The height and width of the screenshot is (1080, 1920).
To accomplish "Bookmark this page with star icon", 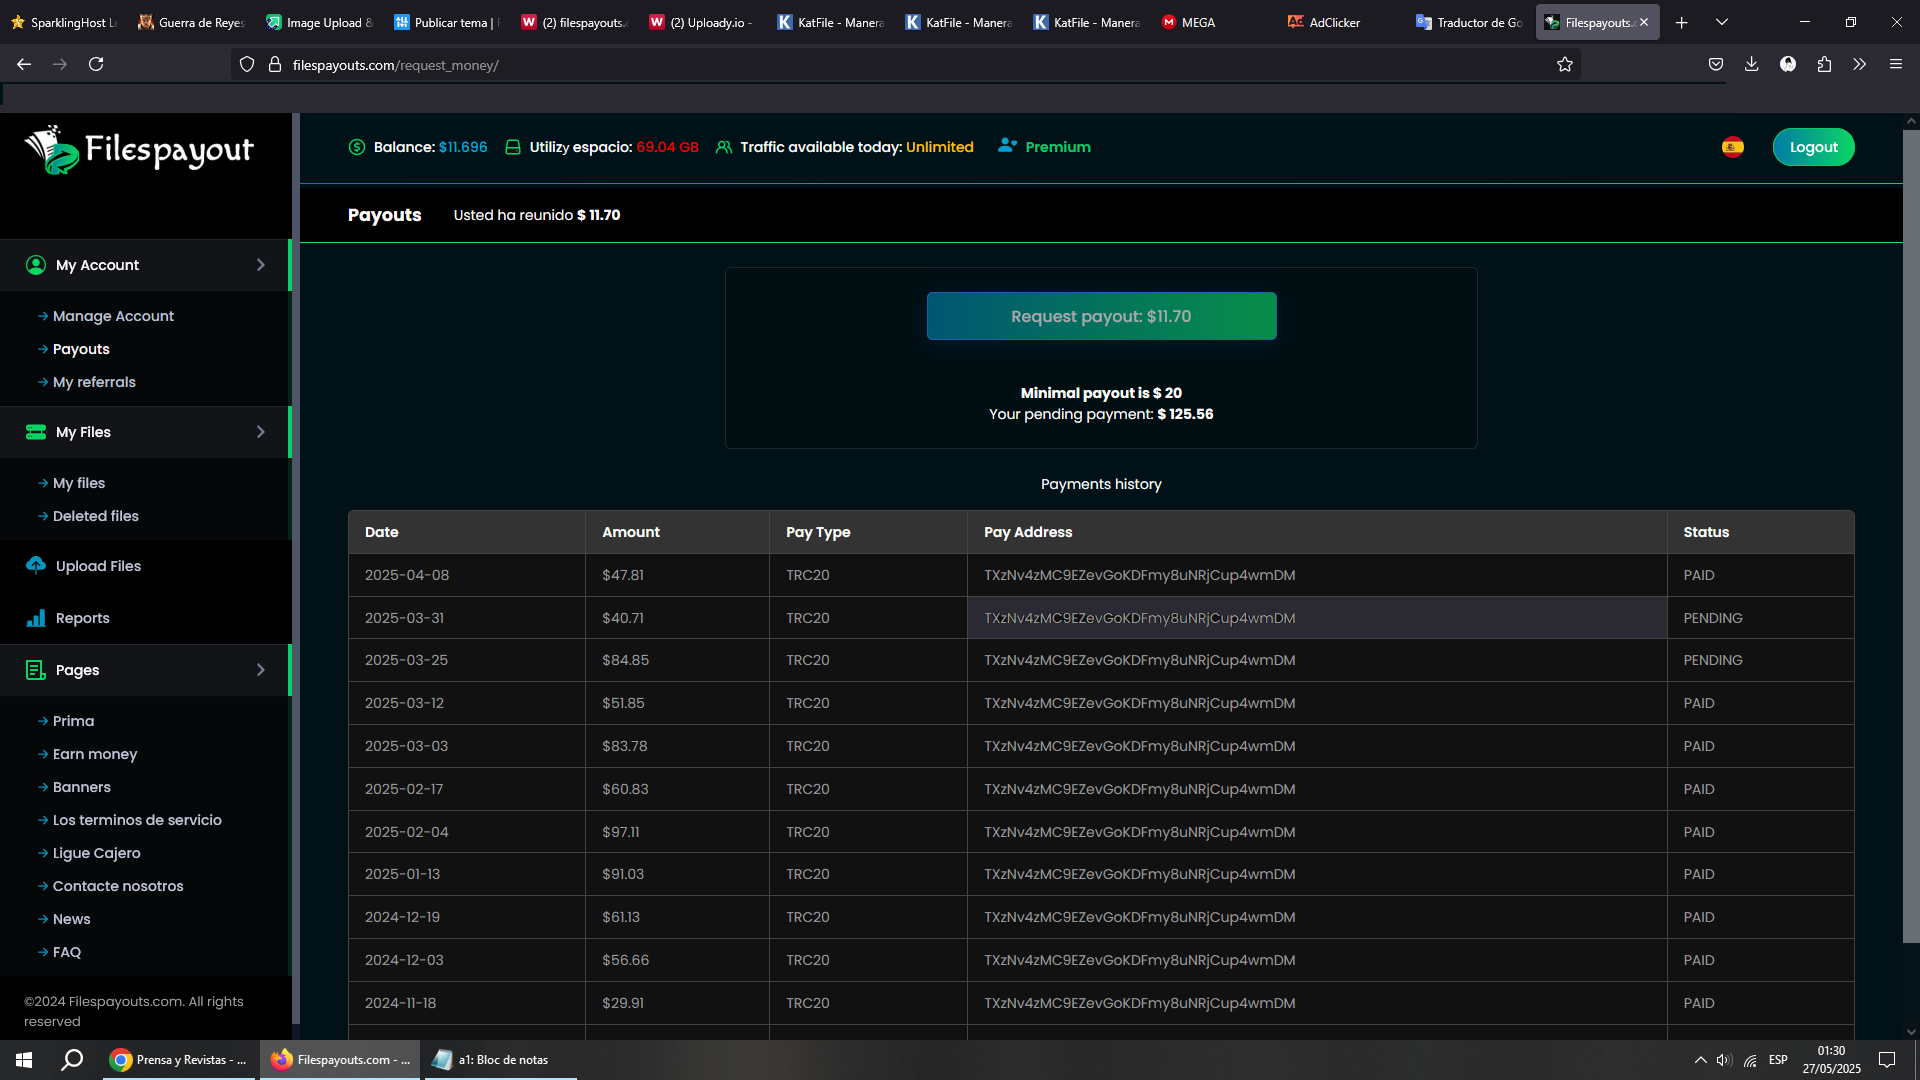I will tap(1565, 65).
